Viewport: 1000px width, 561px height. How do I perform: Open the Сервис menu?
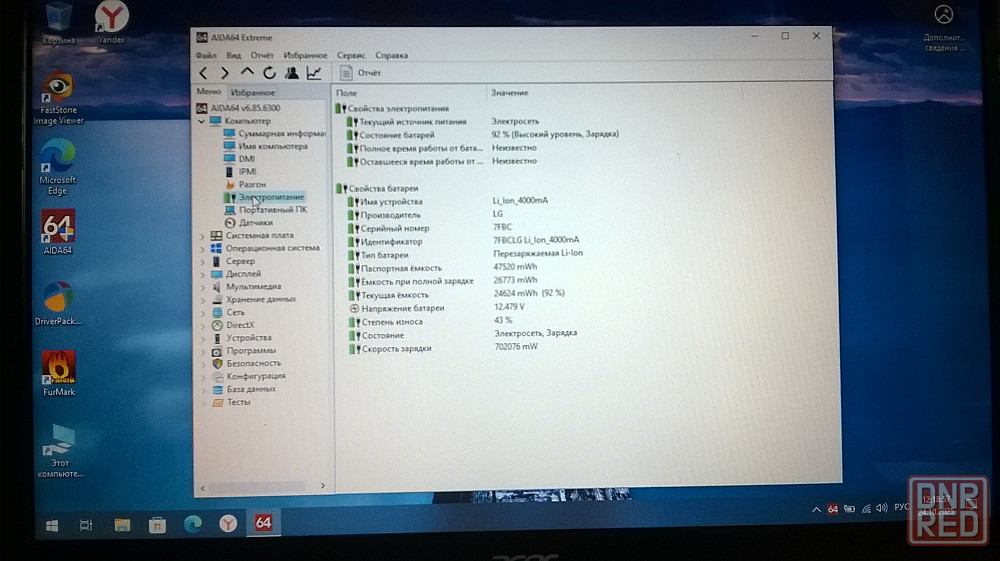point(351,56)
